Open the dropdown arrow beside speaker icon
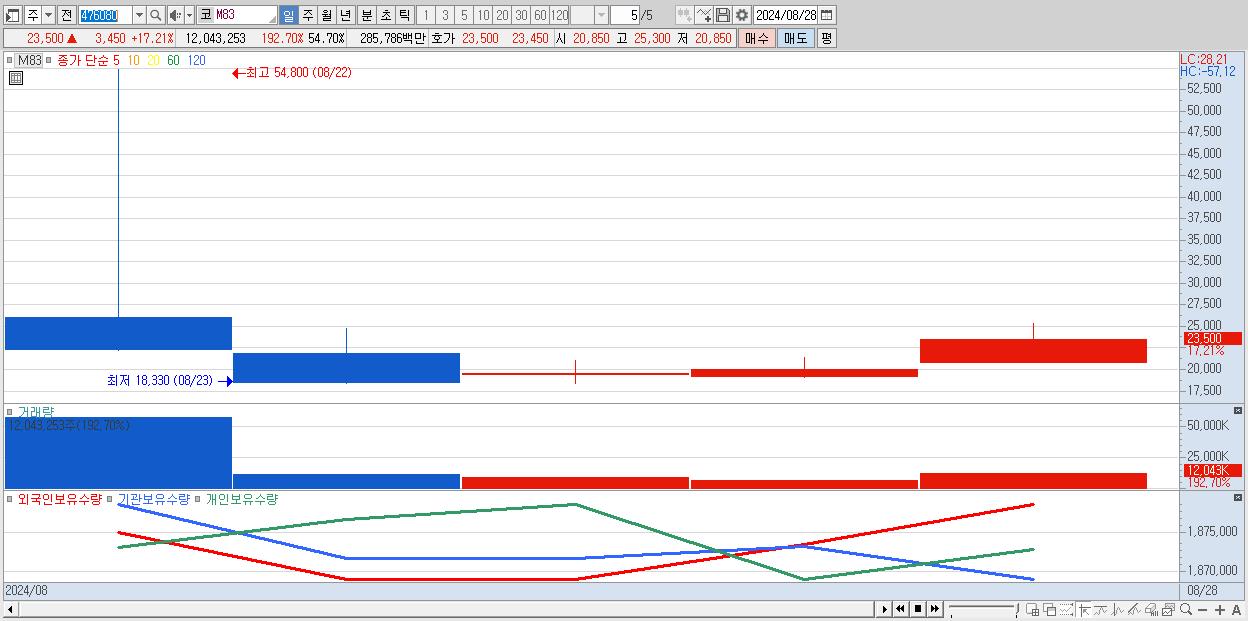Image resolution: width=1248 pixels, height=621 pixels. [189, 15]
